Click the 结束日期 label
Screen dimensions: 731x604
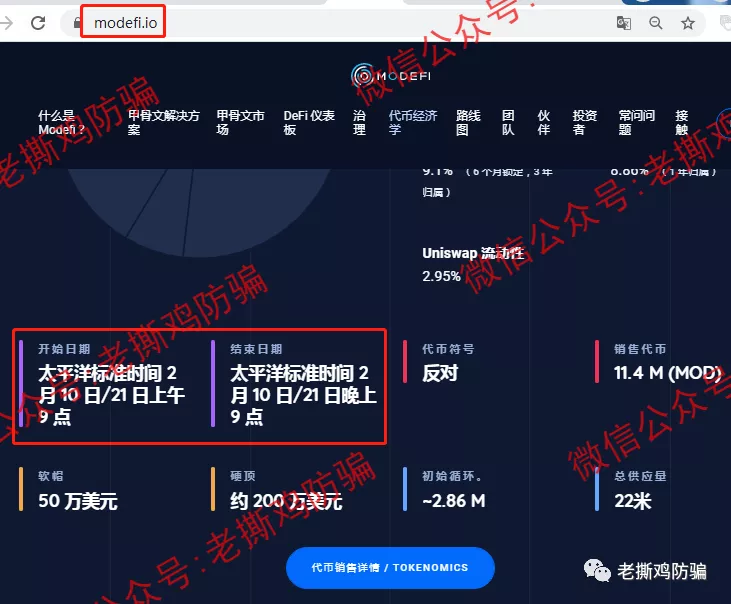256,349
